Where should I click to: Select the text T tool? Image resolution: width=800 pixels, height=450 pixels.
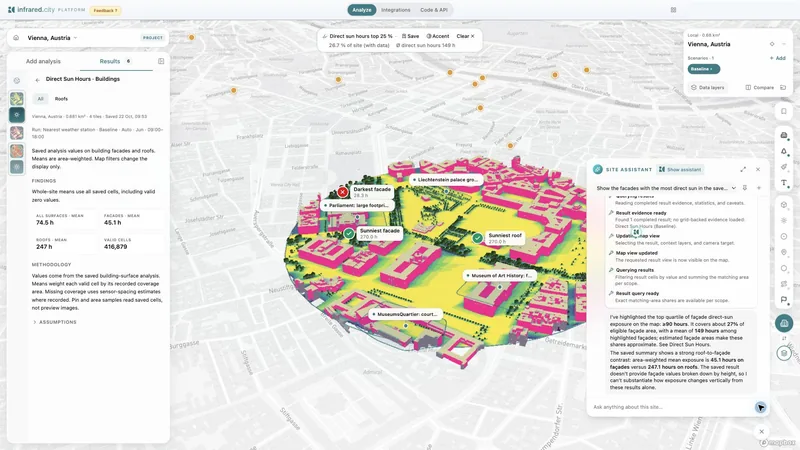[784, 183]
